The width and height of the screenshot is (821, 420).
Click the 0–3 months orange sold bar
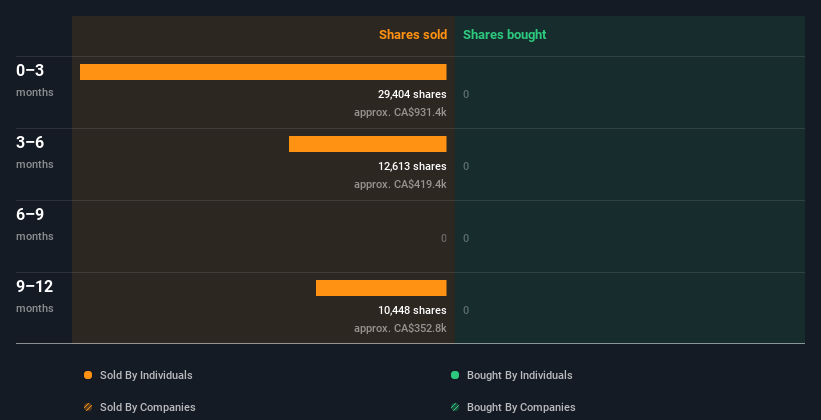pyautogui.click(x=263, y=72)
